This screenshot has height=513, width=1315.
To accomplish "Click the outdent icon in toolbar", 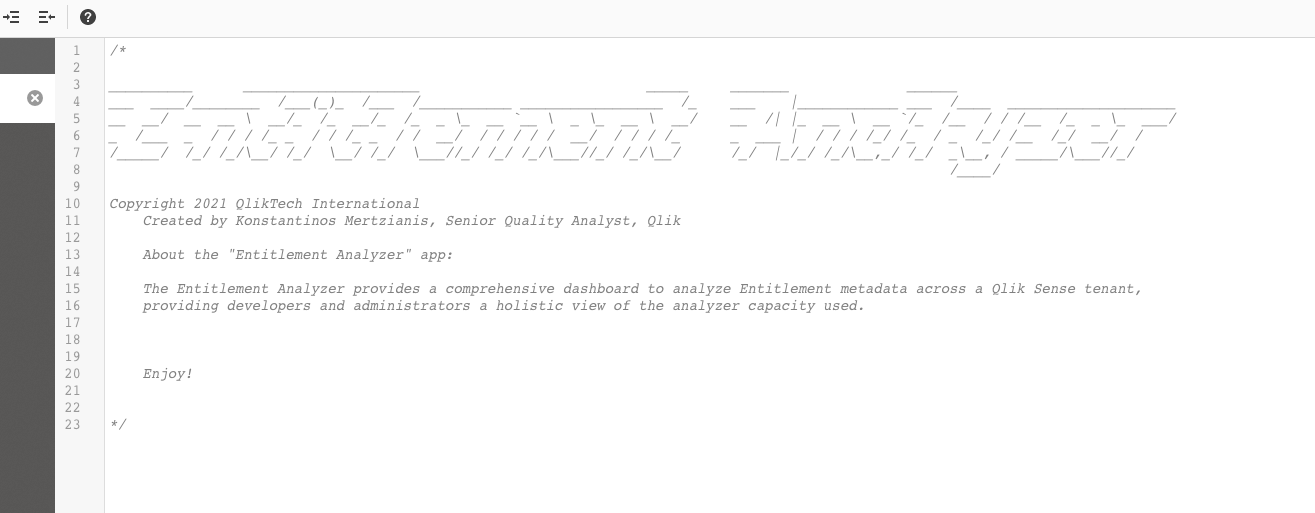I will [46, 17].
